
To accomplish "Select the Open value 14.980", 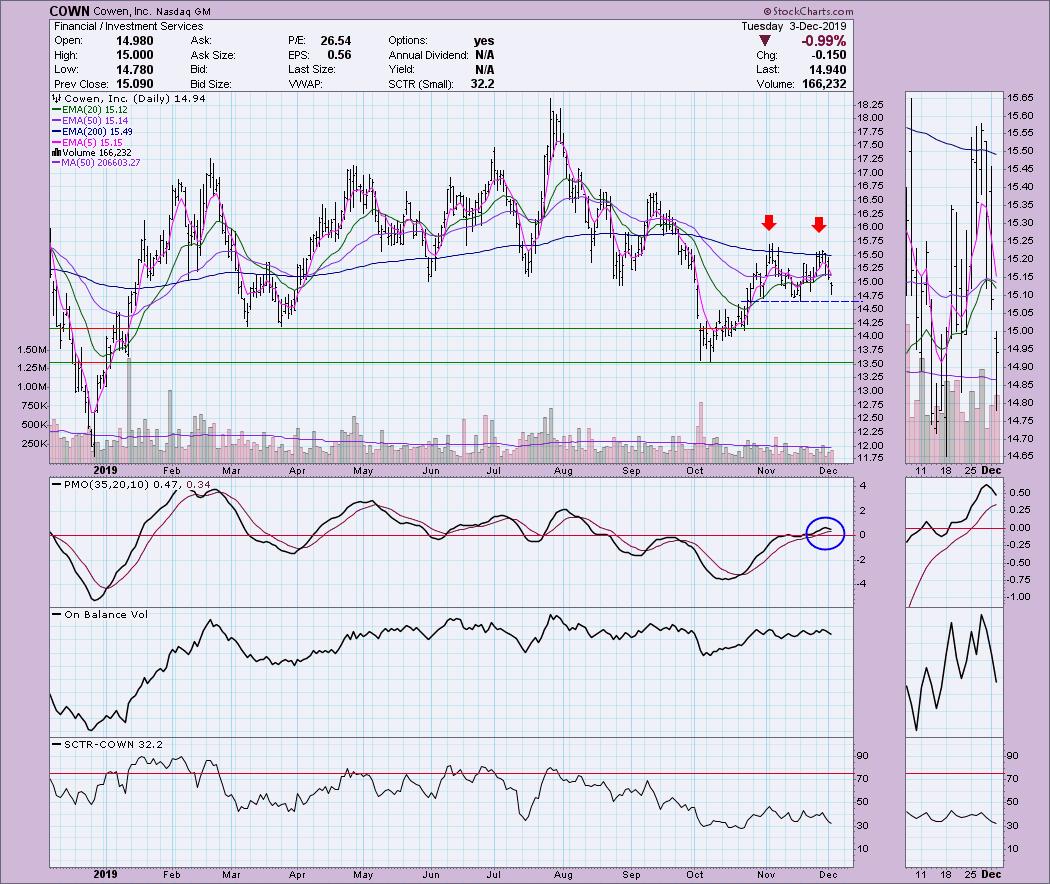I will pos(135,41).
